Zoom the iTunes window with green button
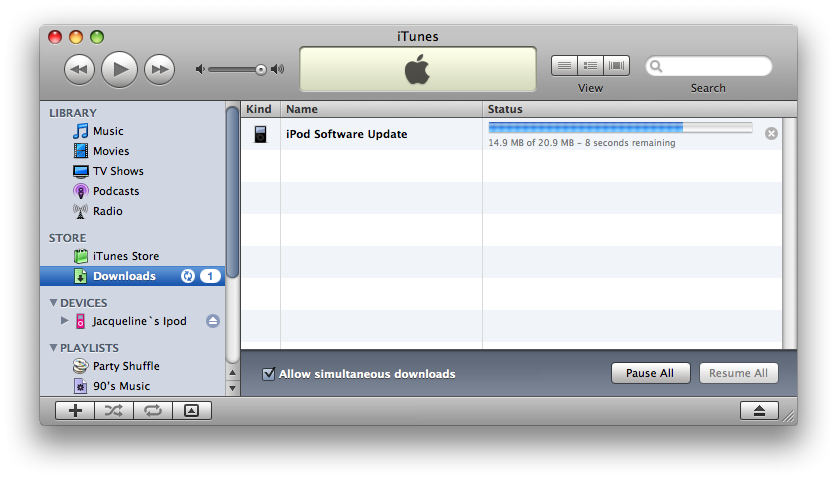837x480 pixels. coord(97,37)
